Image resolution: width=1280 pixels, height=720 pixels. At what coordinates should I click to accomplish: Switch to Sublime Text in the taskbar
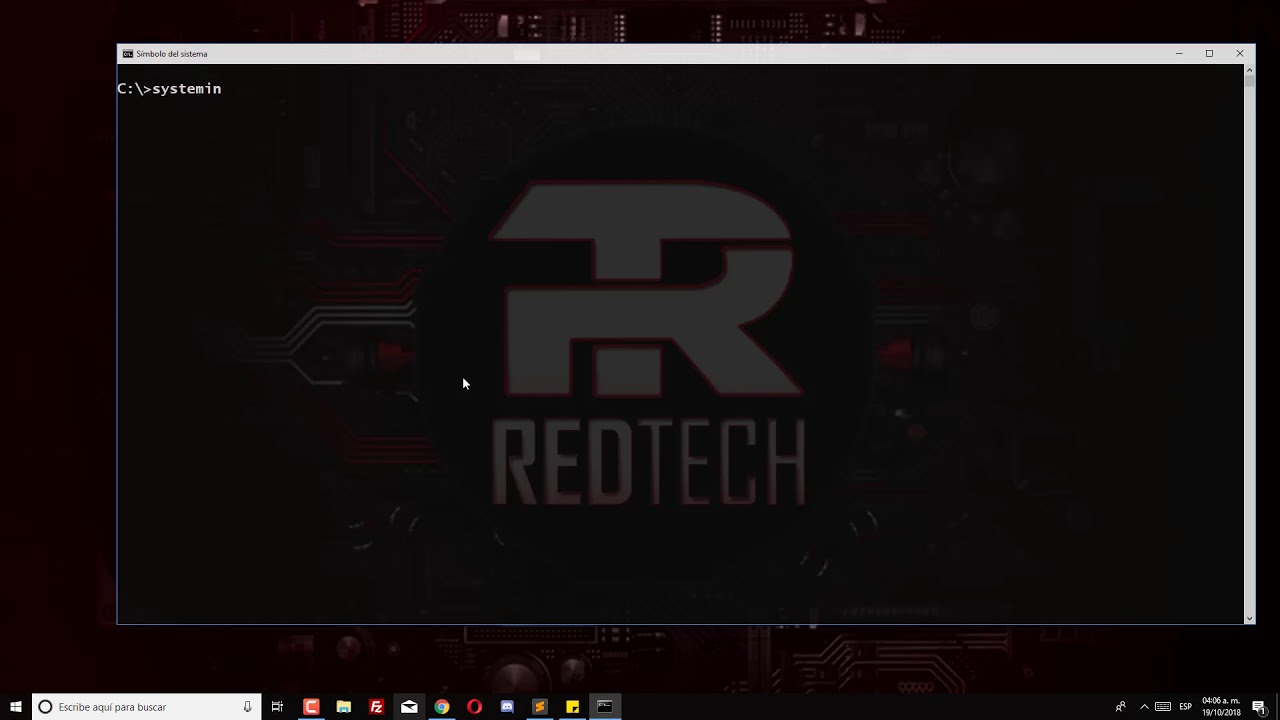(x=540, y=707)
